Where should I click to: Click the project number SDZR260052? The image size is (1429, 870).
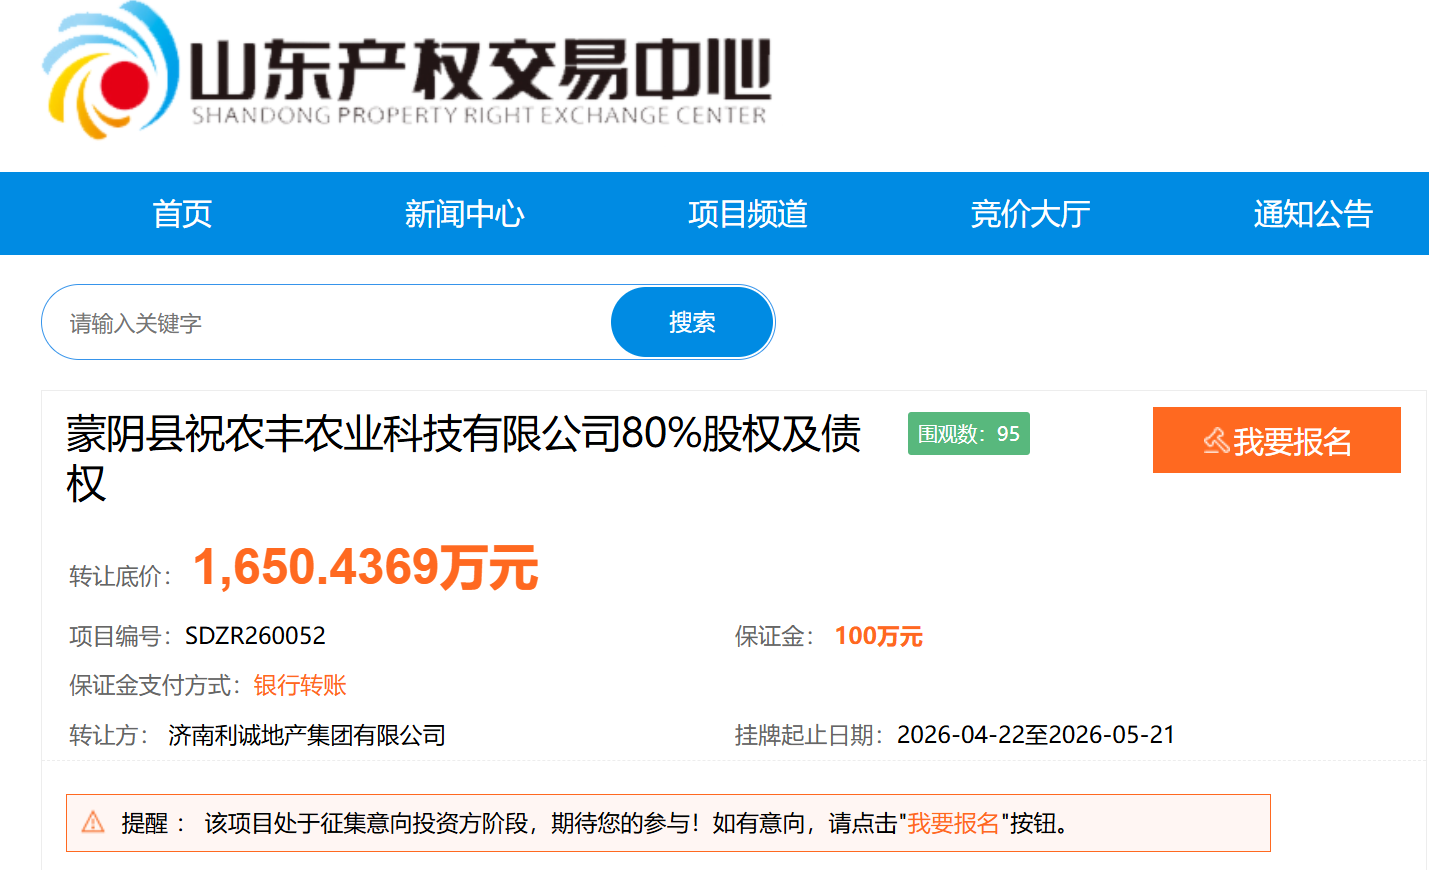coord(255,636)
